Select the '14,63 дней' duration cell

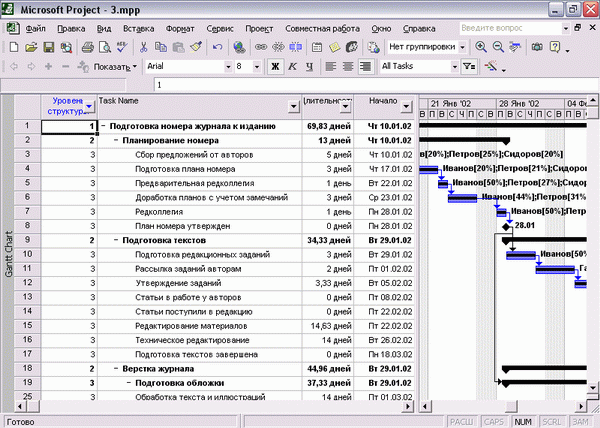coord(328,326)
